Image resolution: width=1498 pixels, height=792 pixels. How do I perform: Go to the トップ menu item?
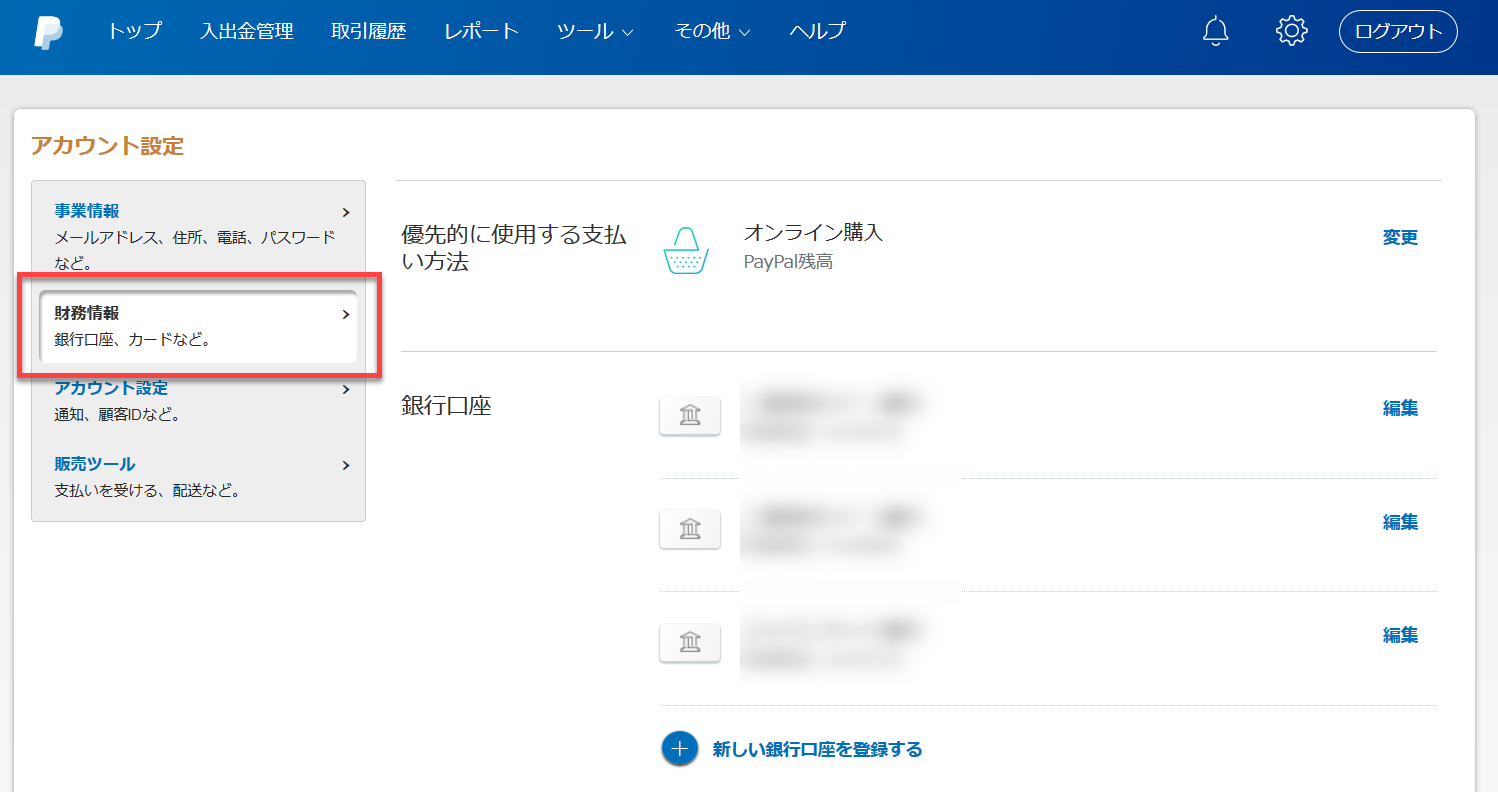(134, 32)
